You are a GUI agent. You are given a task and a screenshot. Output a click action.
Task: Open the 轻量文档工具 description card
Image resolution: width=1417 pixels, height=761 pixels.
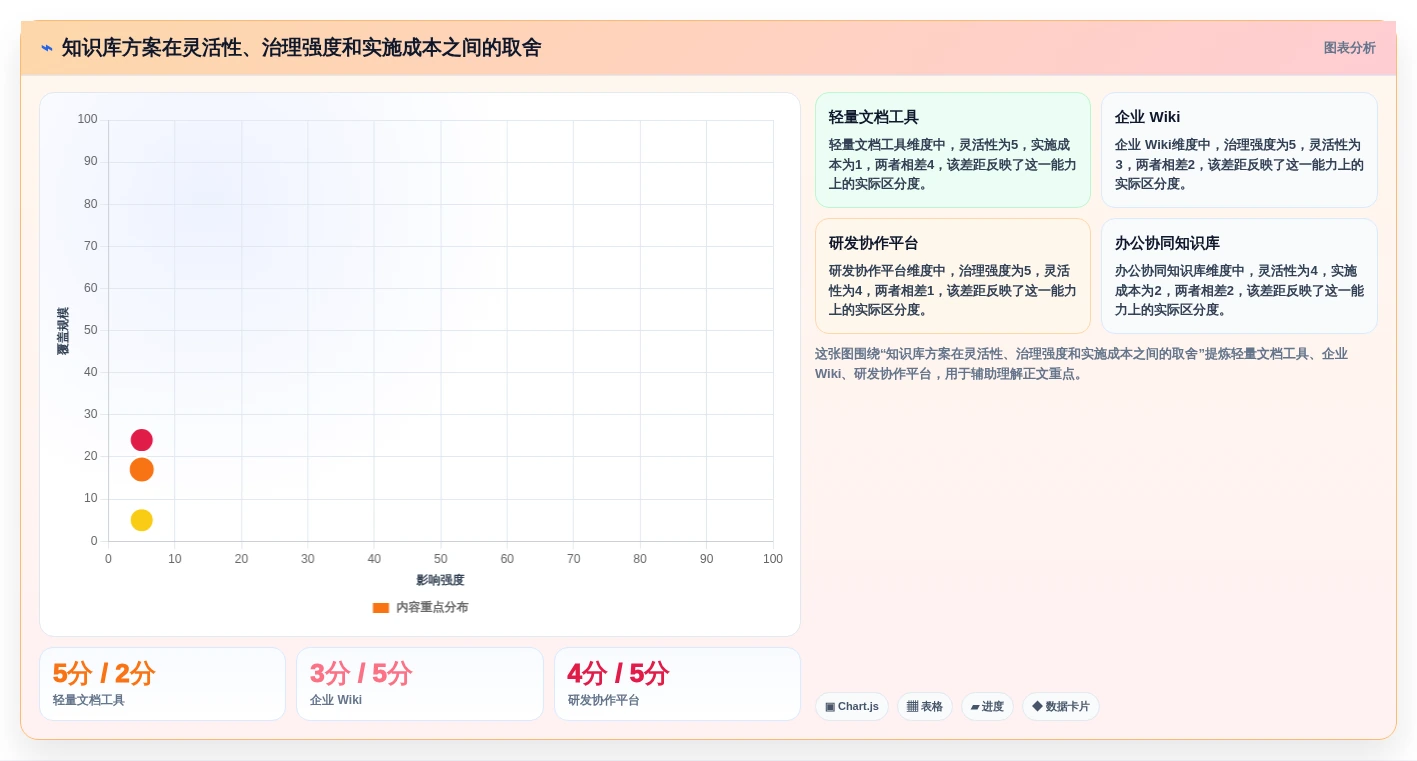tap(953, 150)
